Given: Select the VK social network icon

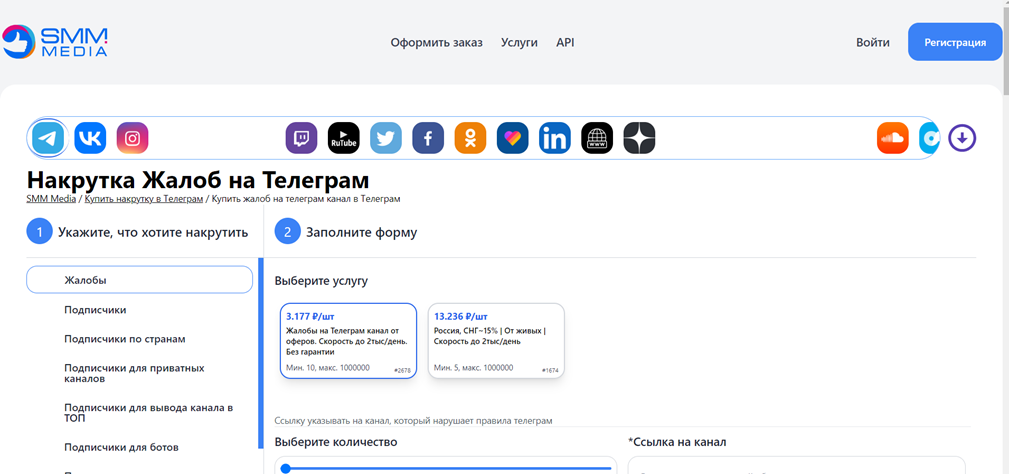Looking at the screenshot, I should [90, 138].
